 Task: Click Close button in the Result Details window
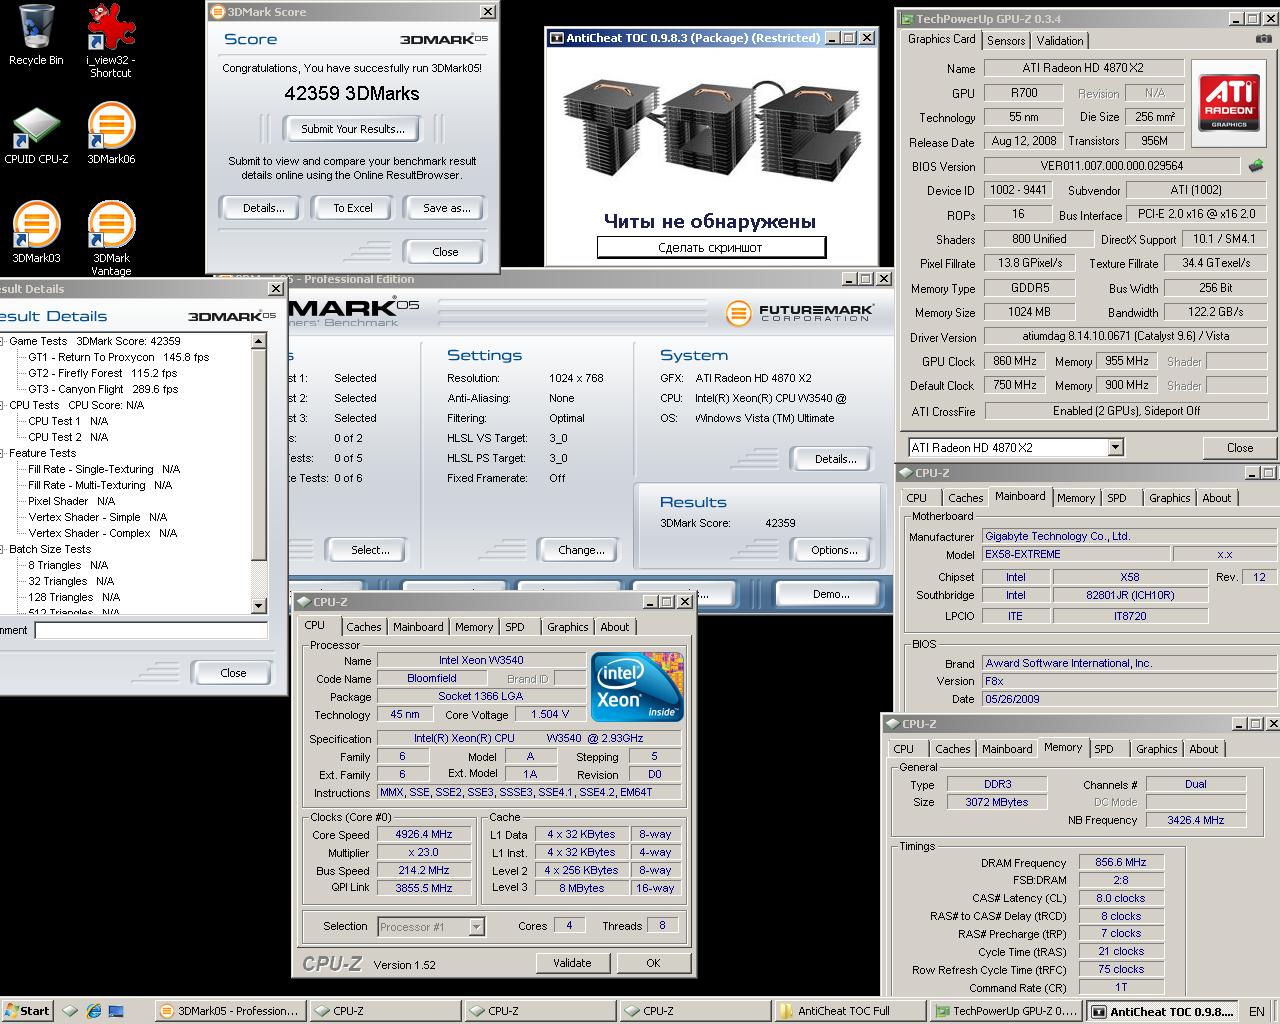coord(233,673)
